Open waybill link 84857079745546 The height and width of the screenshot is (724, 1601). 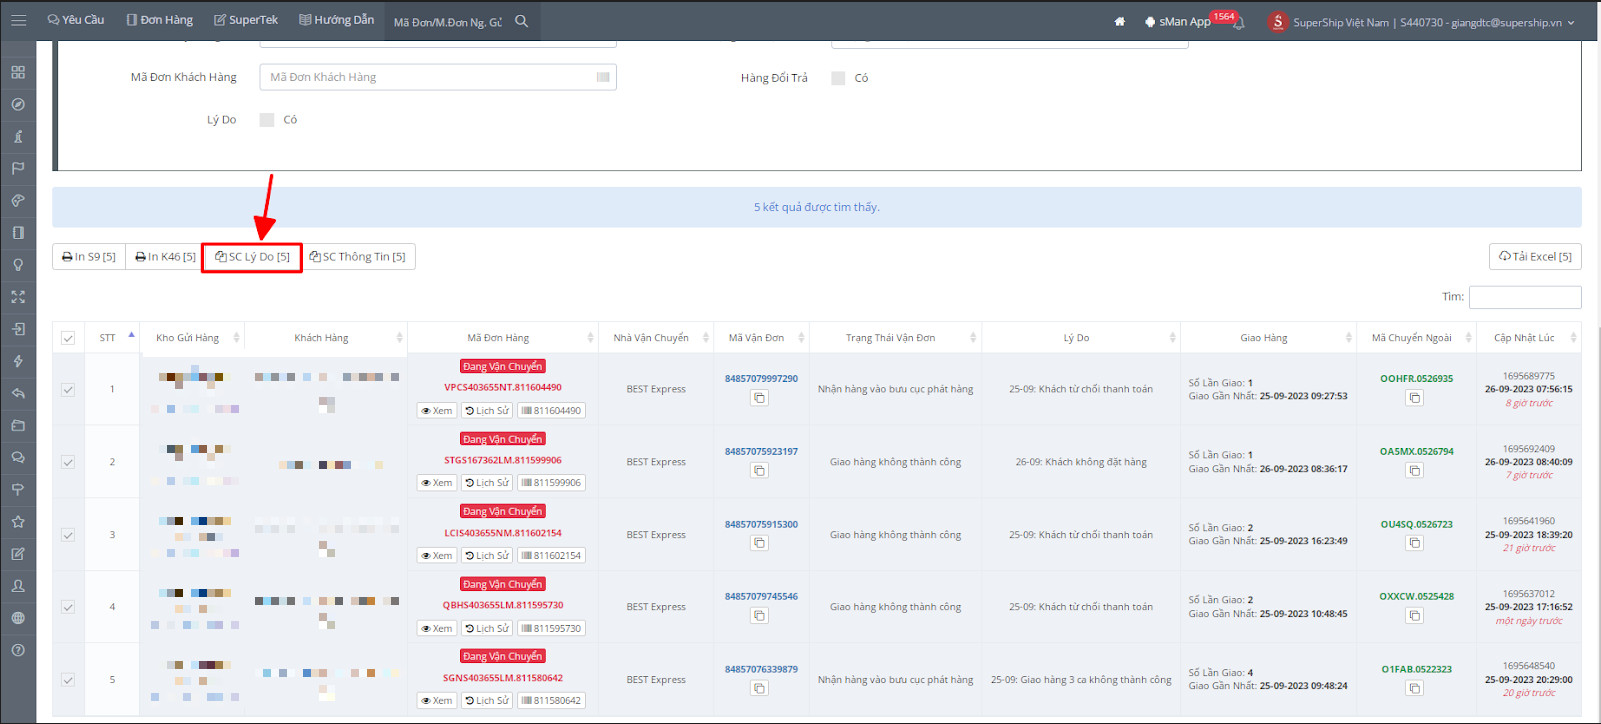[761, 597]
